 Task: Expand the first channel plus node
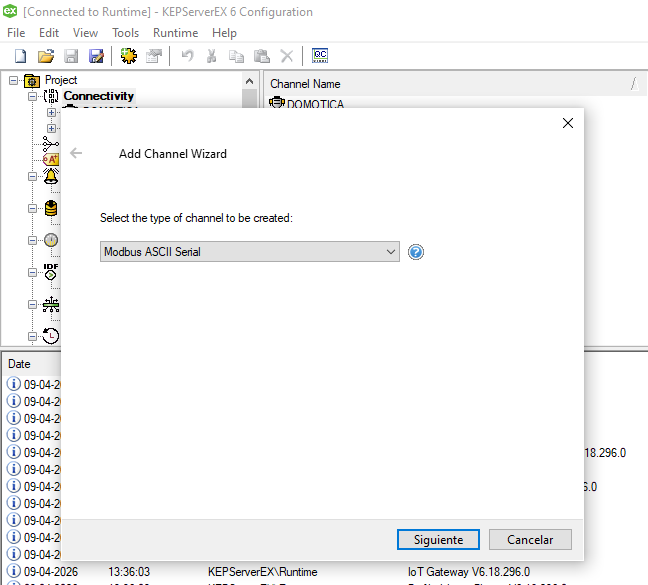[x=51, y=112]
